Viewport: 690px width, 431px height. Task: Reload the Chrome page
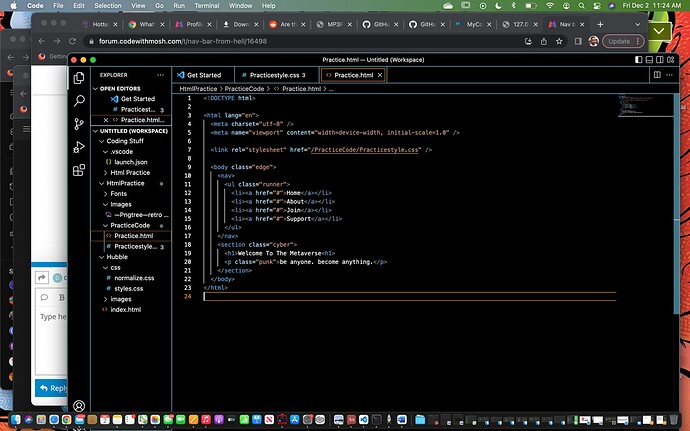[x=72, y=41]
